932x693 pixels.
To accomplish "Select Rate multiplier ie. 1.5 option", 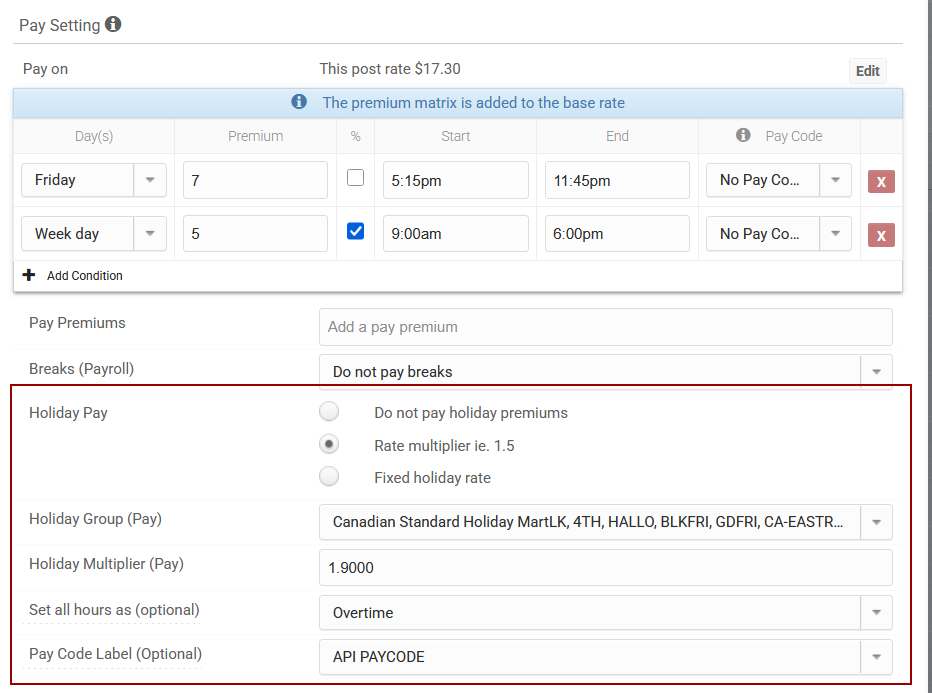I will tap(329, 444).
